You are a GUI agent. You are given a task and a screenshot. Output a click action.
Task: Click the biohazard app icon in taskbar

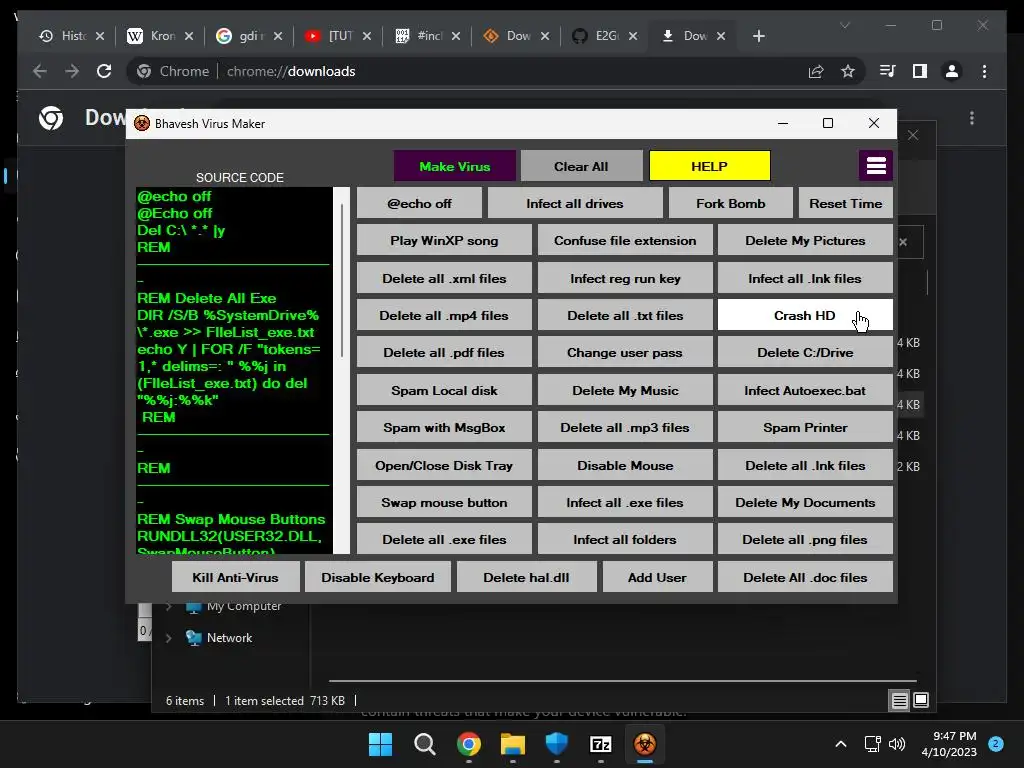(x=645, y=744)
